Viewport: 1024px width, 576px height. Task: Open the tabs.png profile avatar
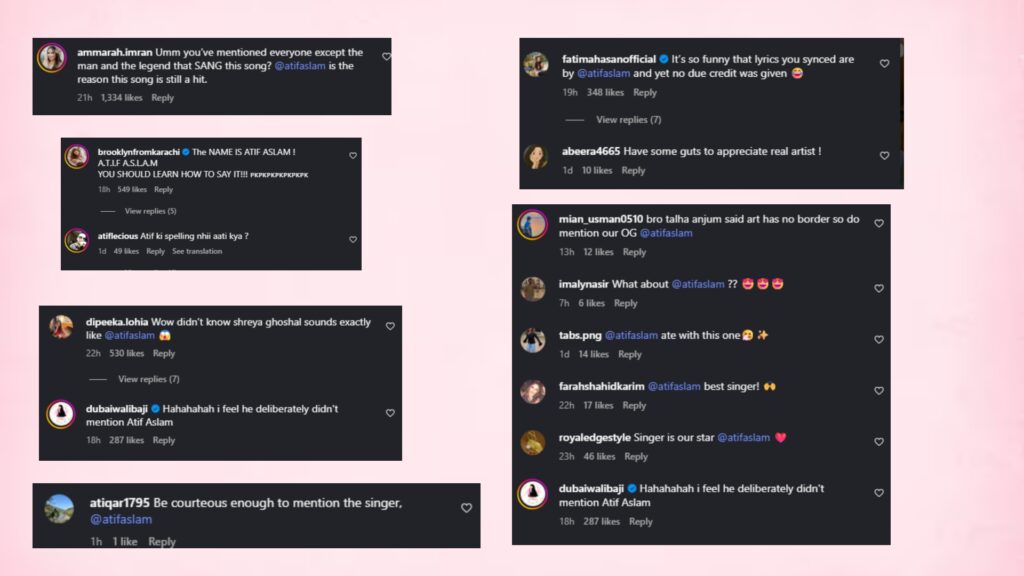pos(532,341)
